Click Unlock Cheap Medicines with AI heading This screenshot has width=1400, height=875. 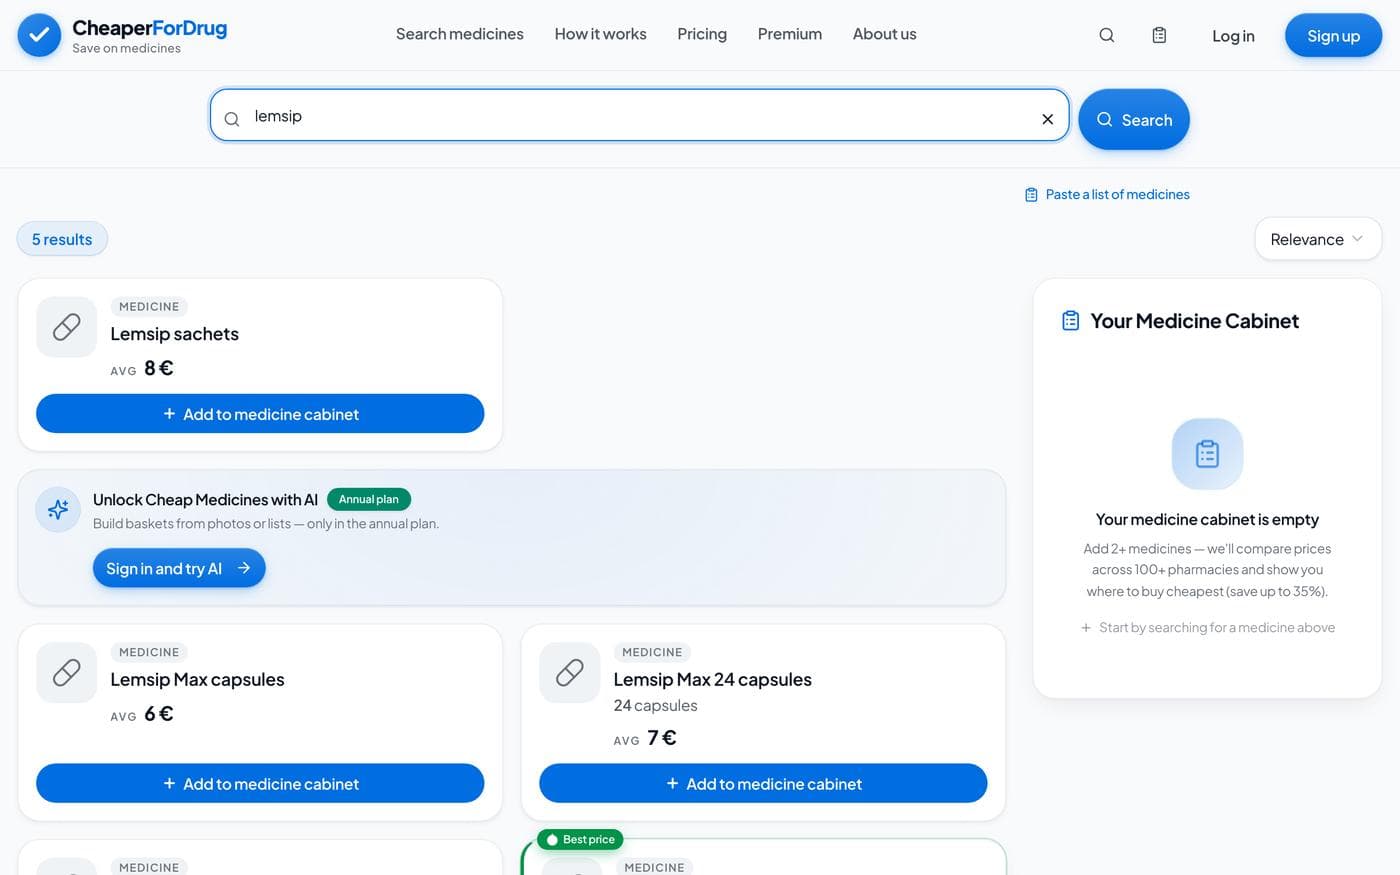(x=206, y=500)
